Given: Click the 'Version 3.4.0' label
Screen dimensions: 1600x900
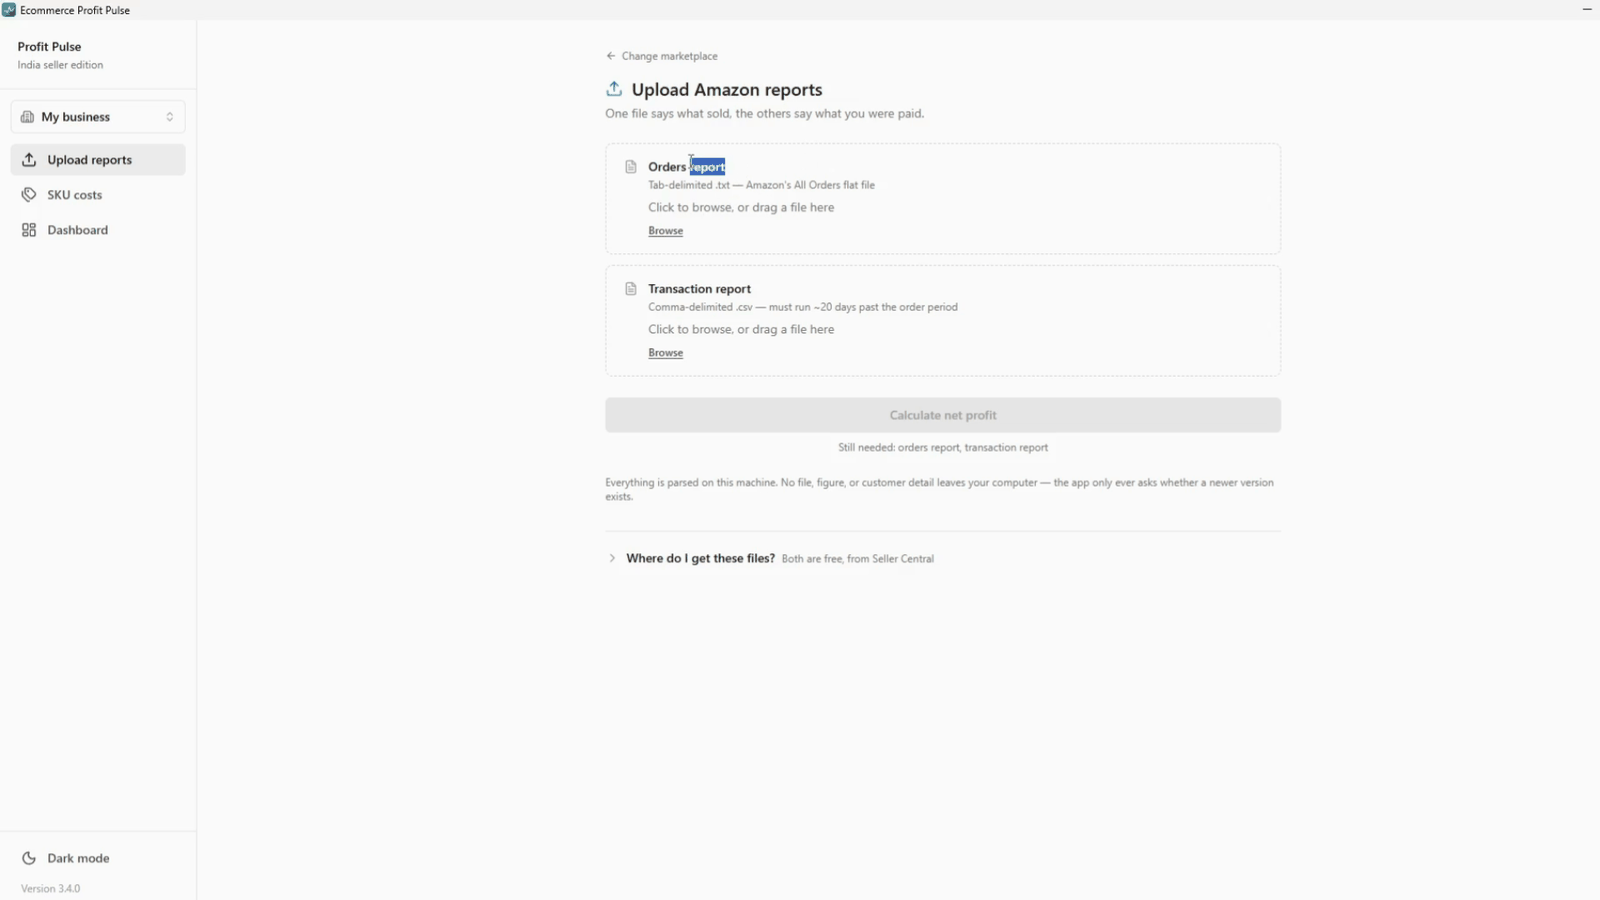Looking at the screenshot, I should pyautogui.click(x=51, y=889).
